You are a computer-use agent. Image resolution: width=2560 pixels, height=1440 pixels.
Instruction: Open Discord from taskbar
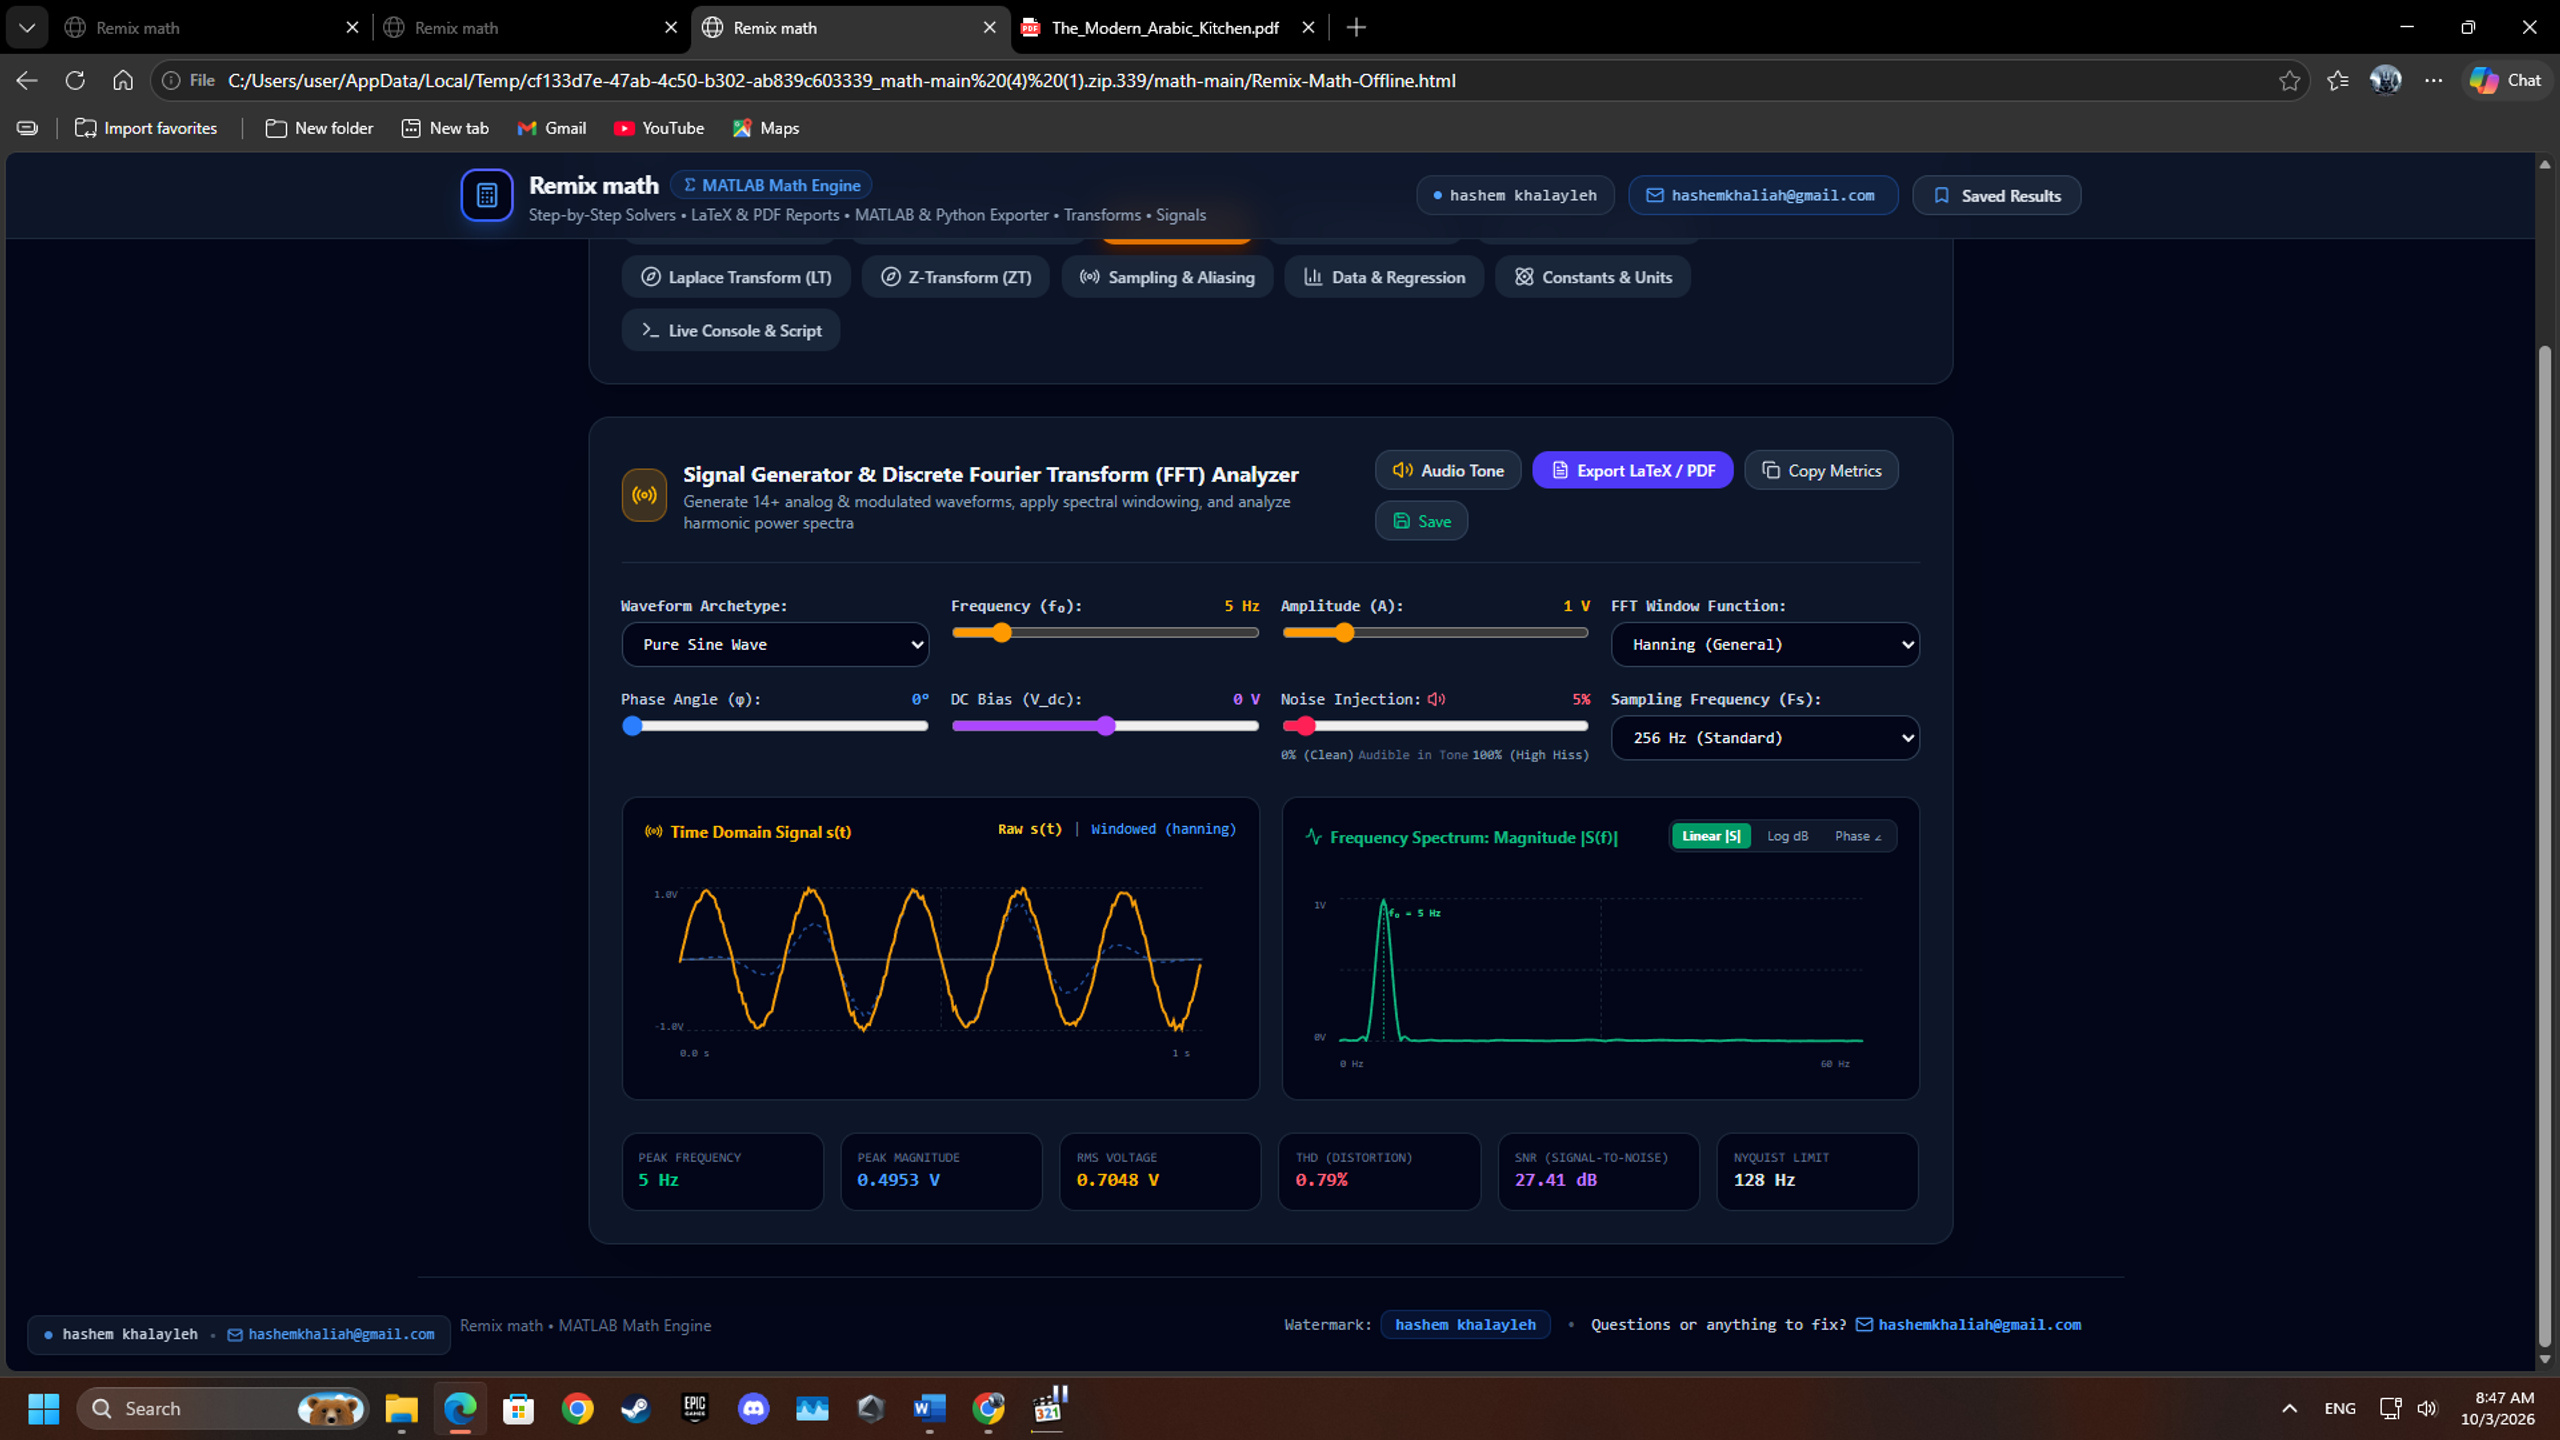[753, 1408]
